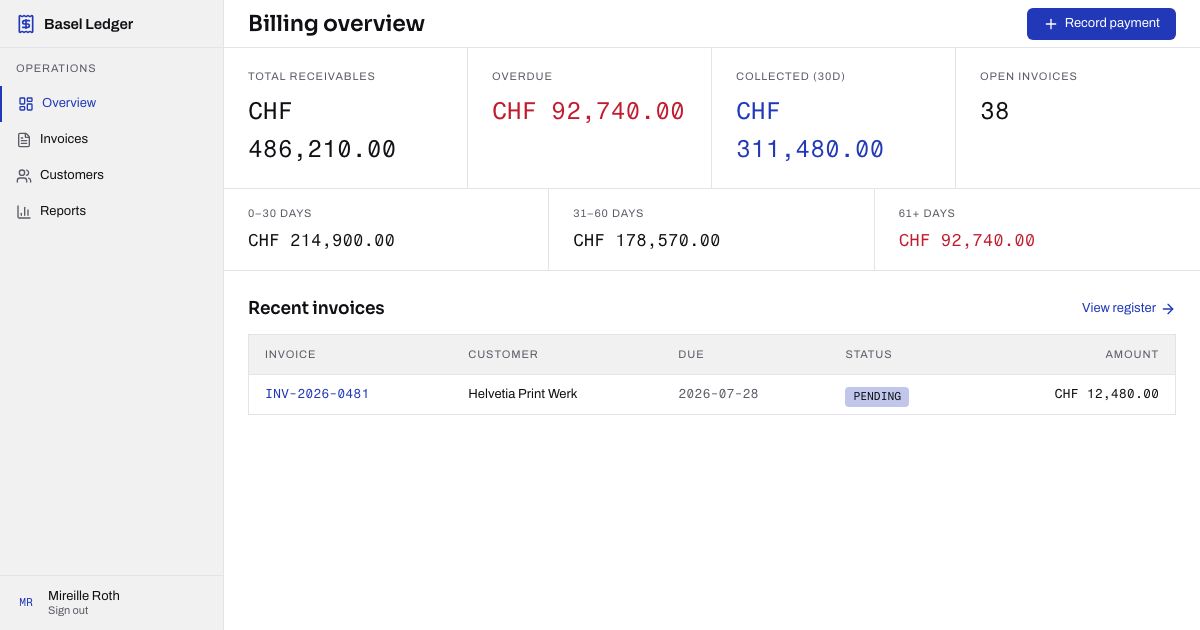Screen dimensions: 1200x630
Task: Click the STATUS column header
Action: pos(868,354)
